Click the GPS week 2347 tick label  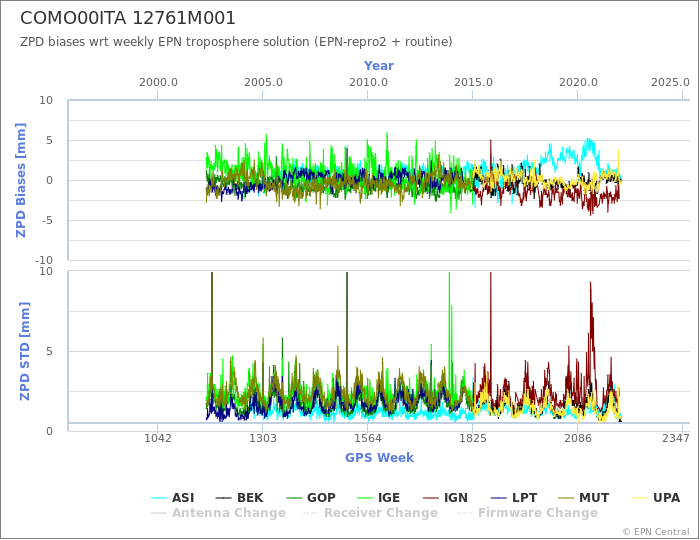[676, 438]
